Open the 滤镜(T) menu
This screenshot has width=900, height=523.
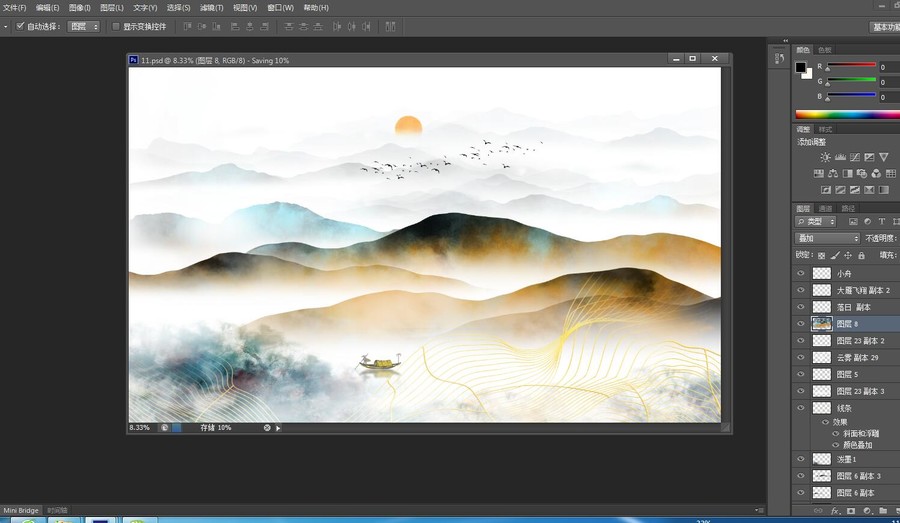212,8
